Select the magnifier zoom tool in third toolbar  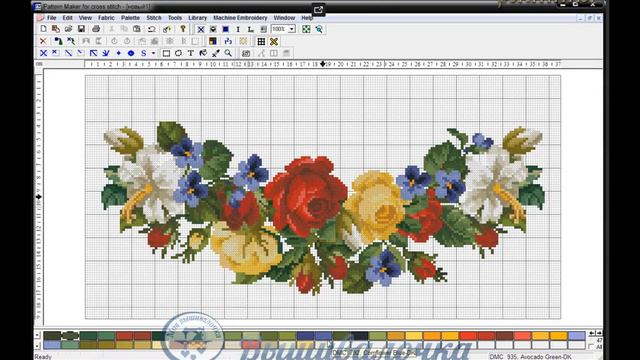point(228,53)
